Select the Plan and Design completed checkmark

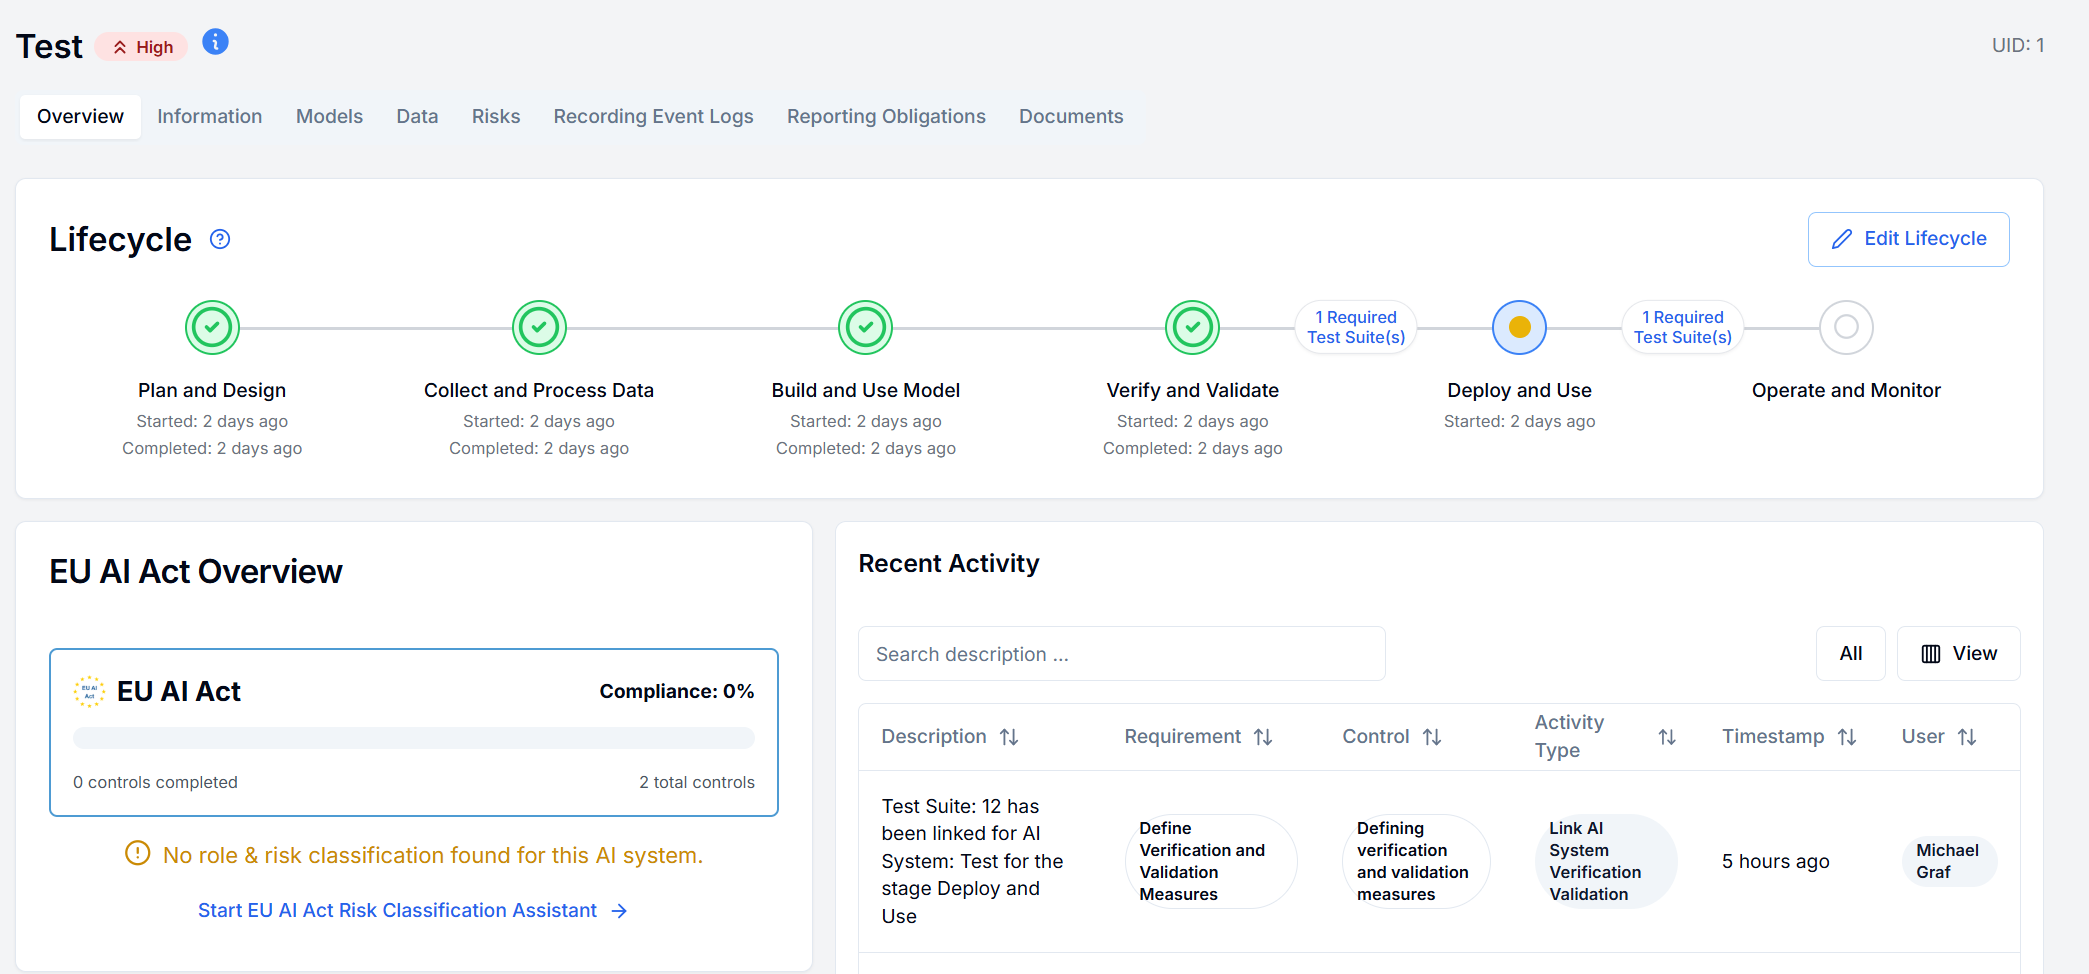211,327
